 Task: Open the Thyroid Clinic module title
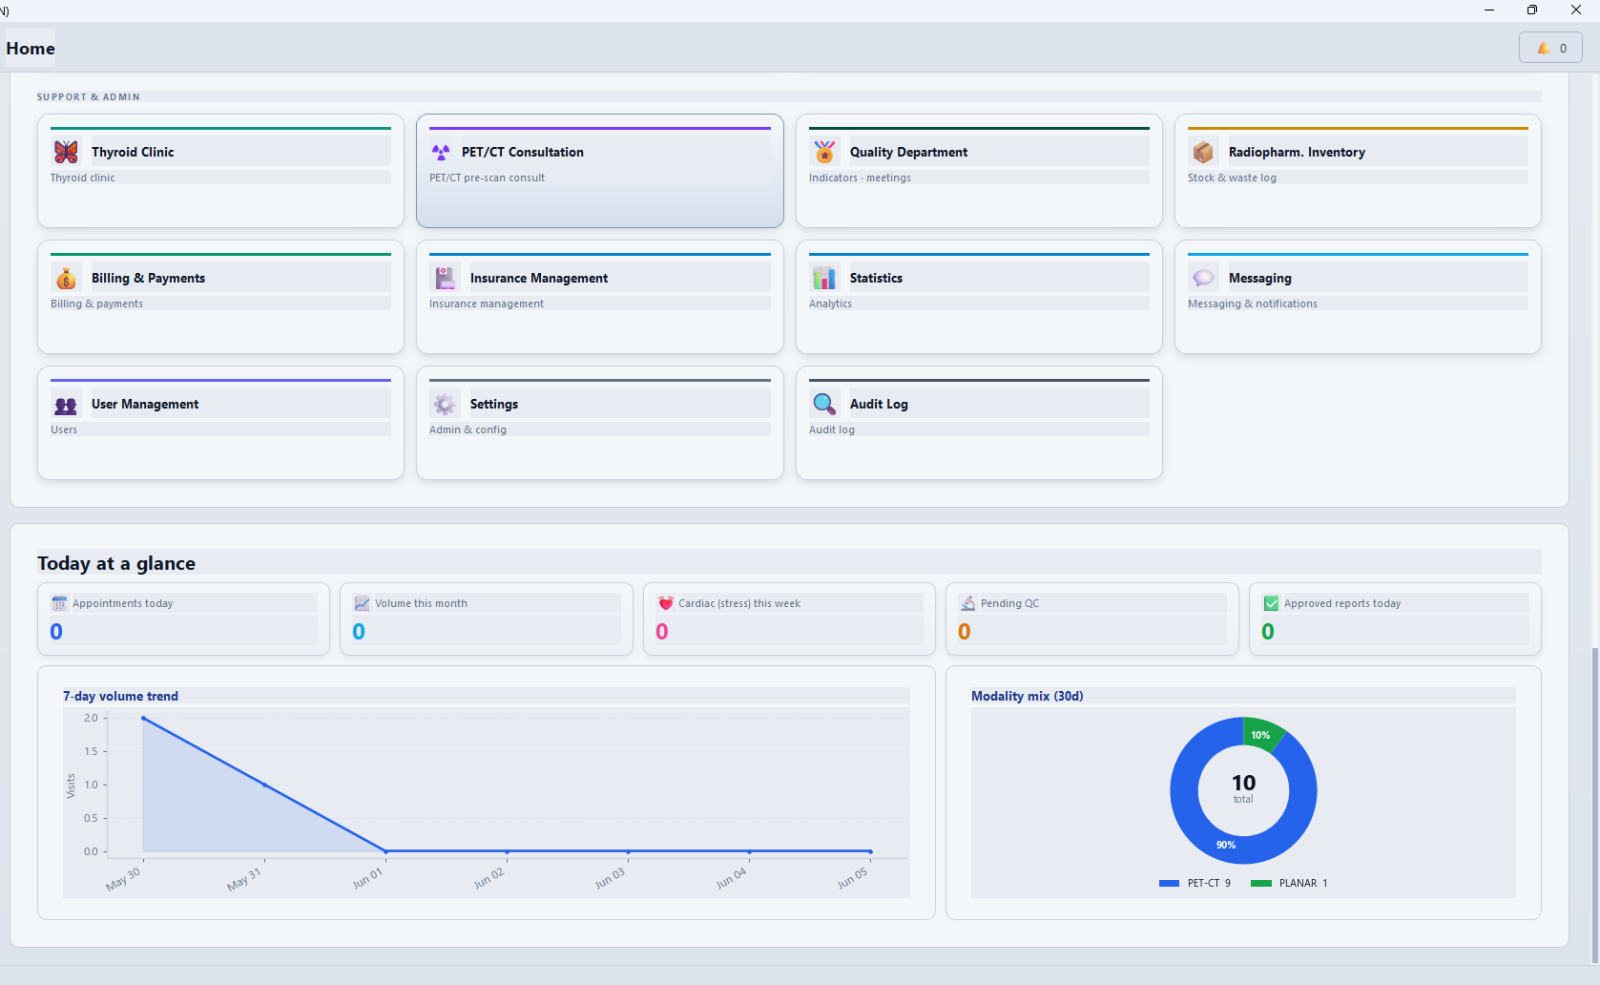(133, 152)
